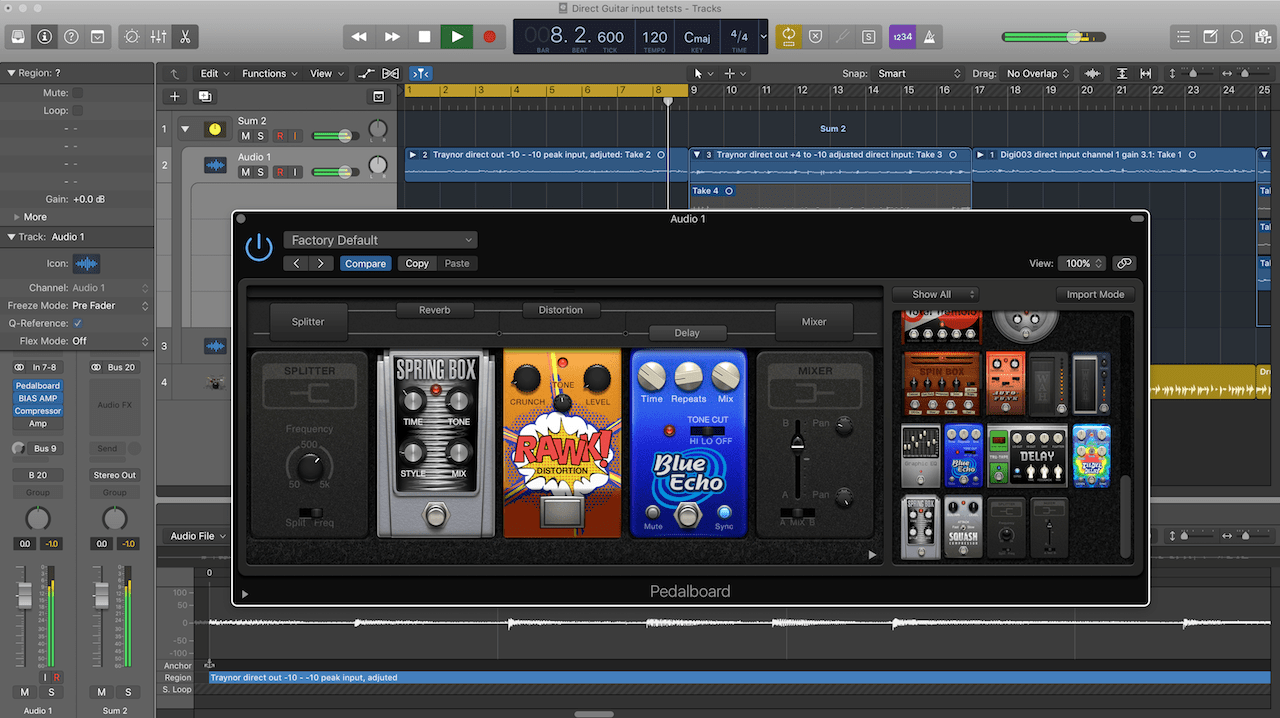Open the Audio File menu in editor
Screen dimensions: 1280x718
pos(198,536)
